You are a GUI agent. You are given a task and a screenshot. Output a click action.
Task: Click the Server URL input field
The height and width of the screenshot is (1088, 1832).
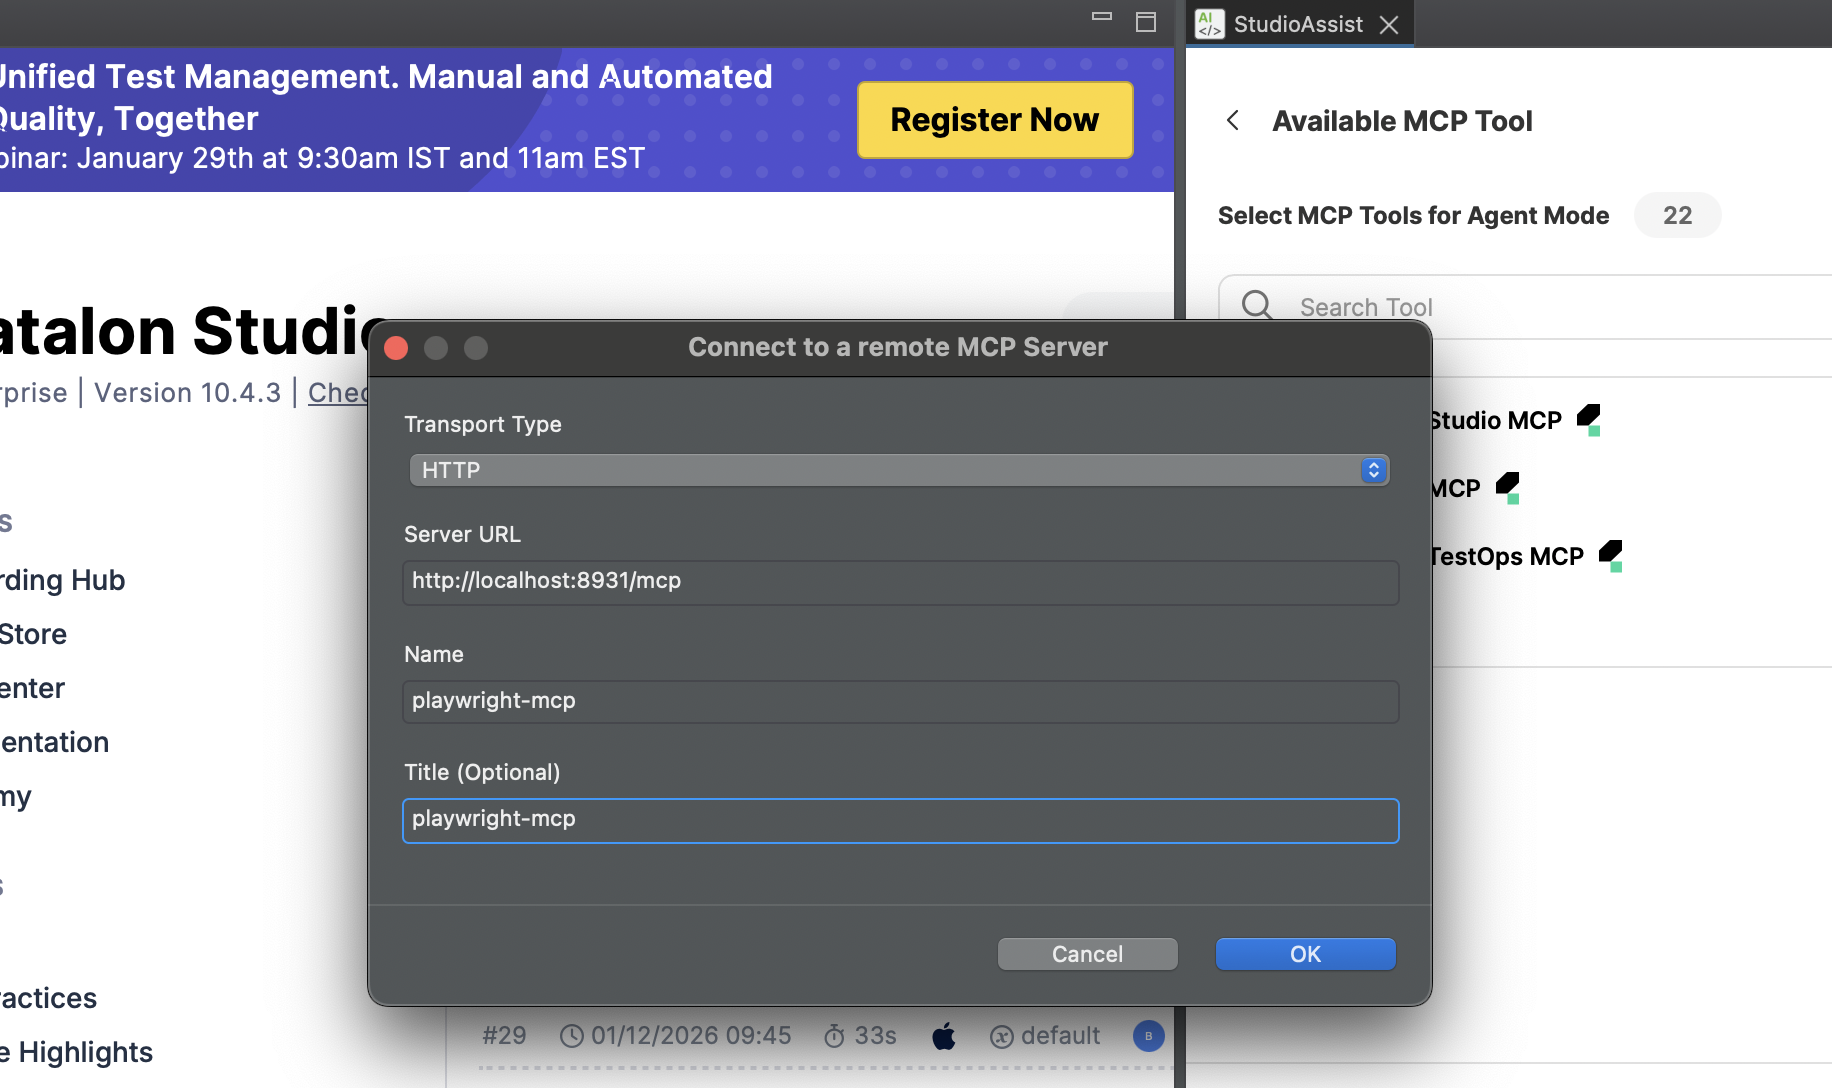(x=898, y=582)
